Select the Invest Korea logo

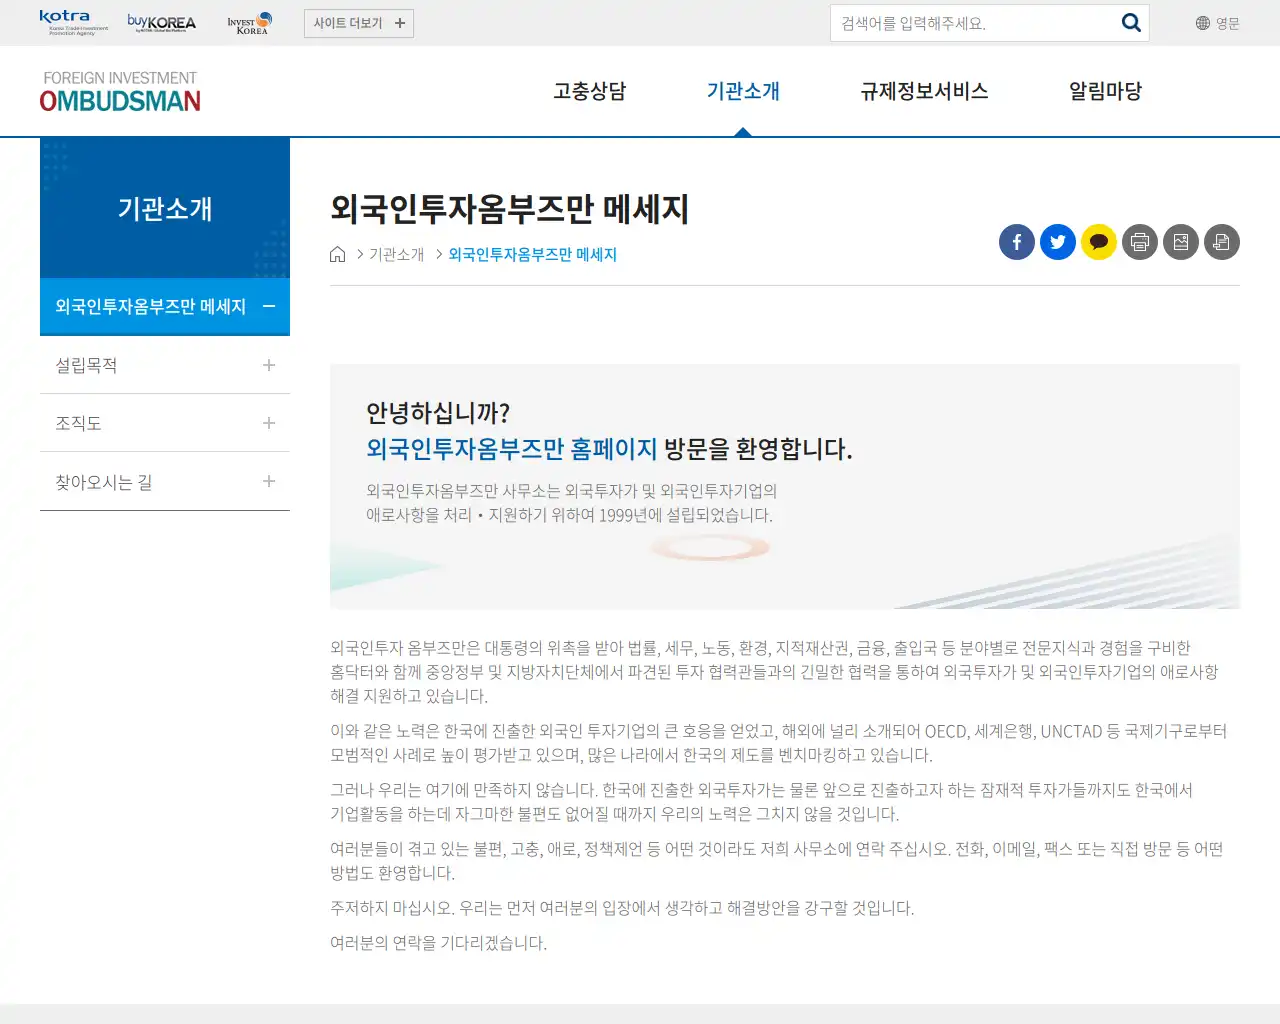(249, 22)
